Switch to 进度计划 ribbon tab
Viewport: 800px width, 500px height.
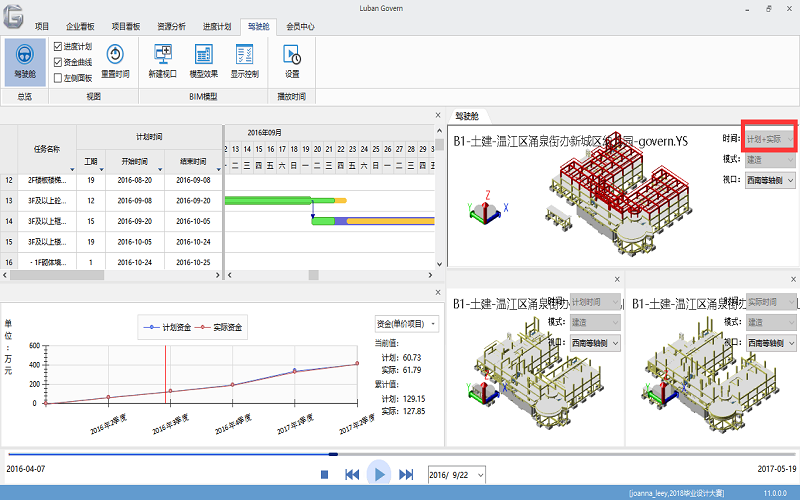pyautogui.click(x=217, y=27)
